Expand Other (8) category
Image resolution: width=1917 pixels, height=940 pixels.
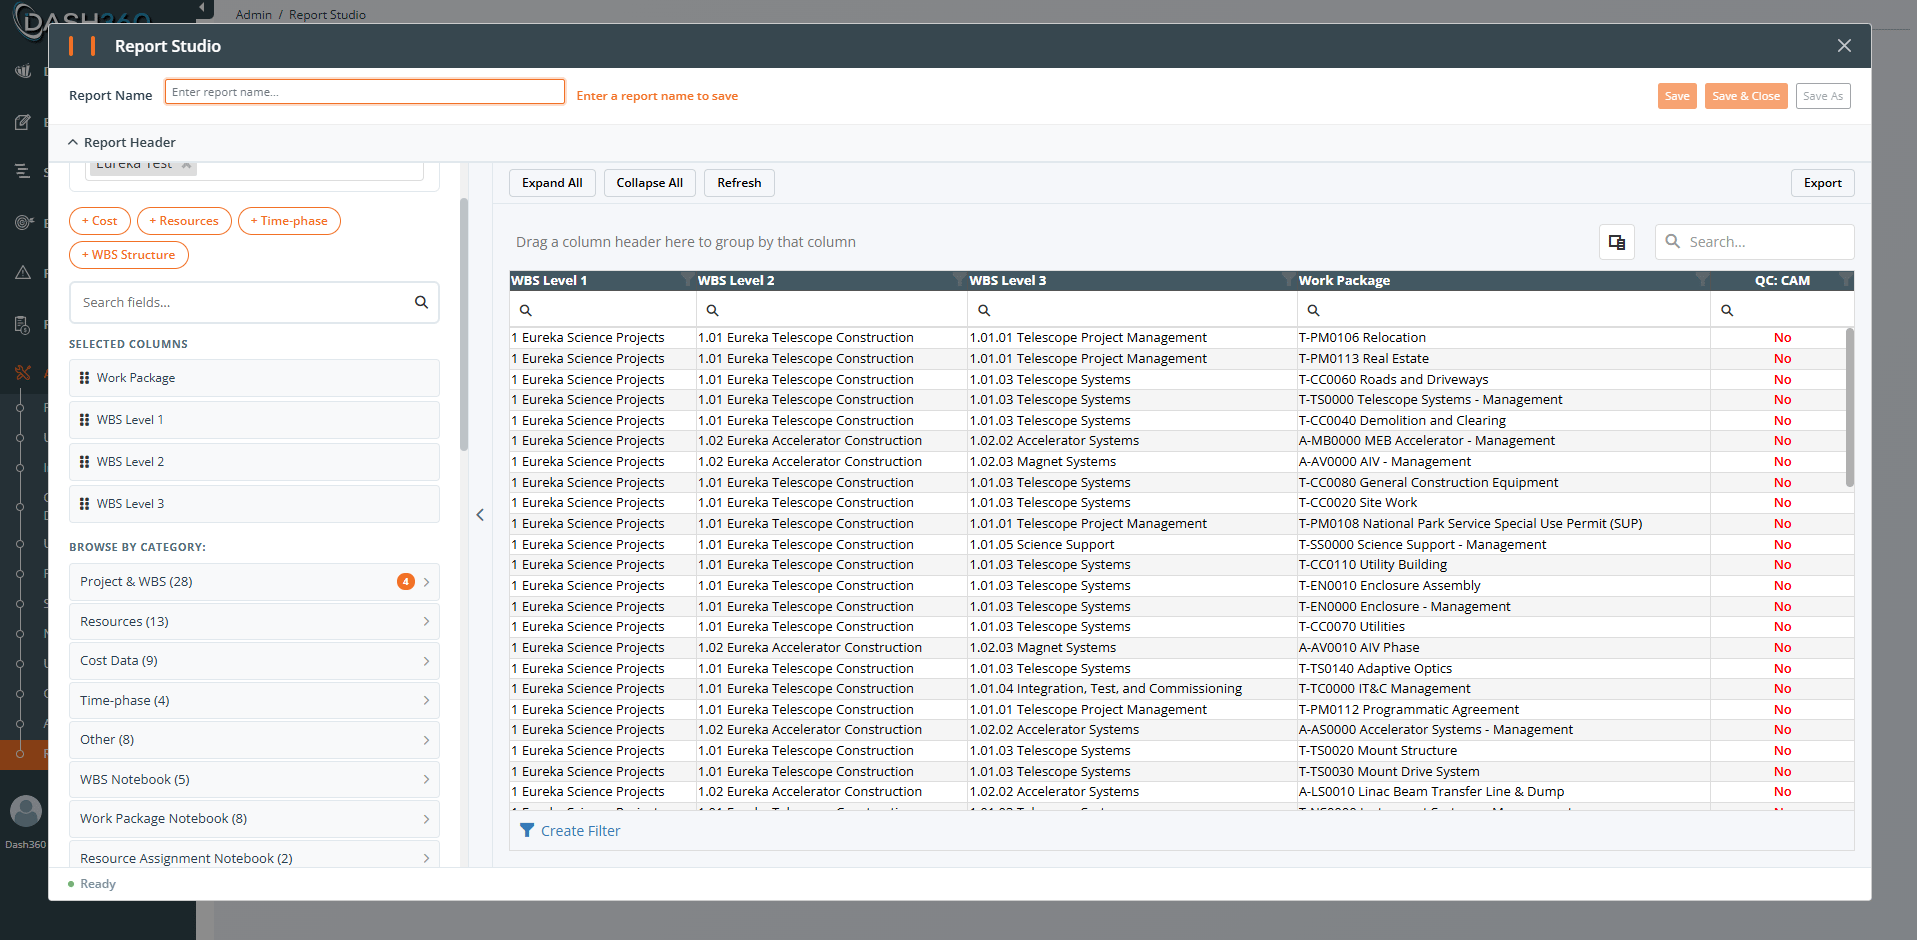tap(254, 740)
